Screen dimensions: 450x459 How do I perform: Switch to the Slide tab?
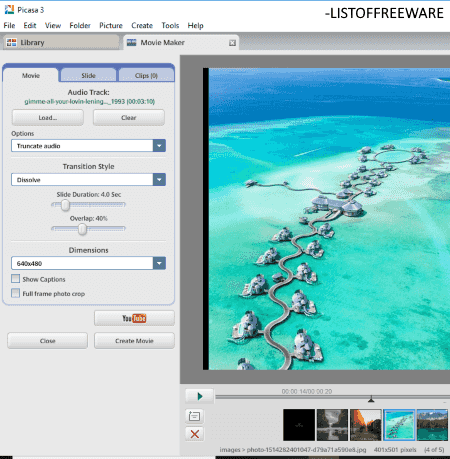[88, 75]
